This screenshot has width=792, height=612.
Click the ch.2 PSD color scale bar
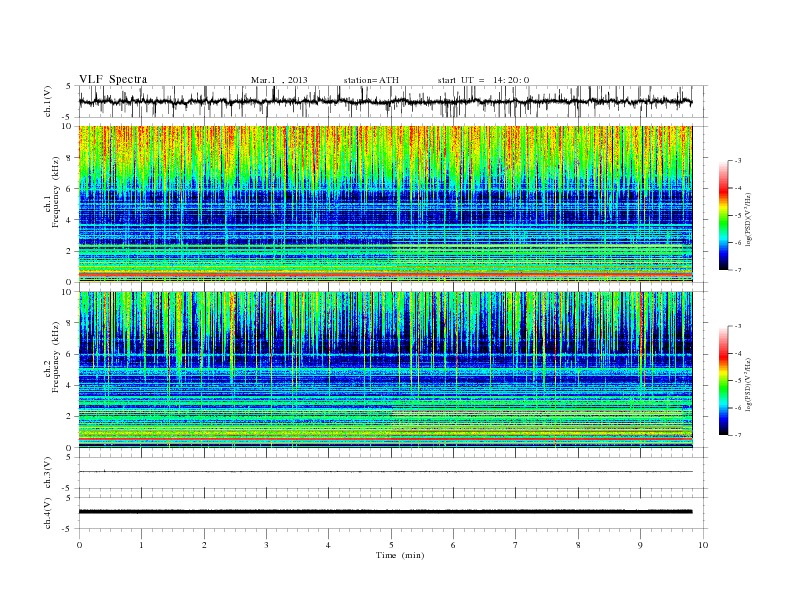click(x=723, y=380)
